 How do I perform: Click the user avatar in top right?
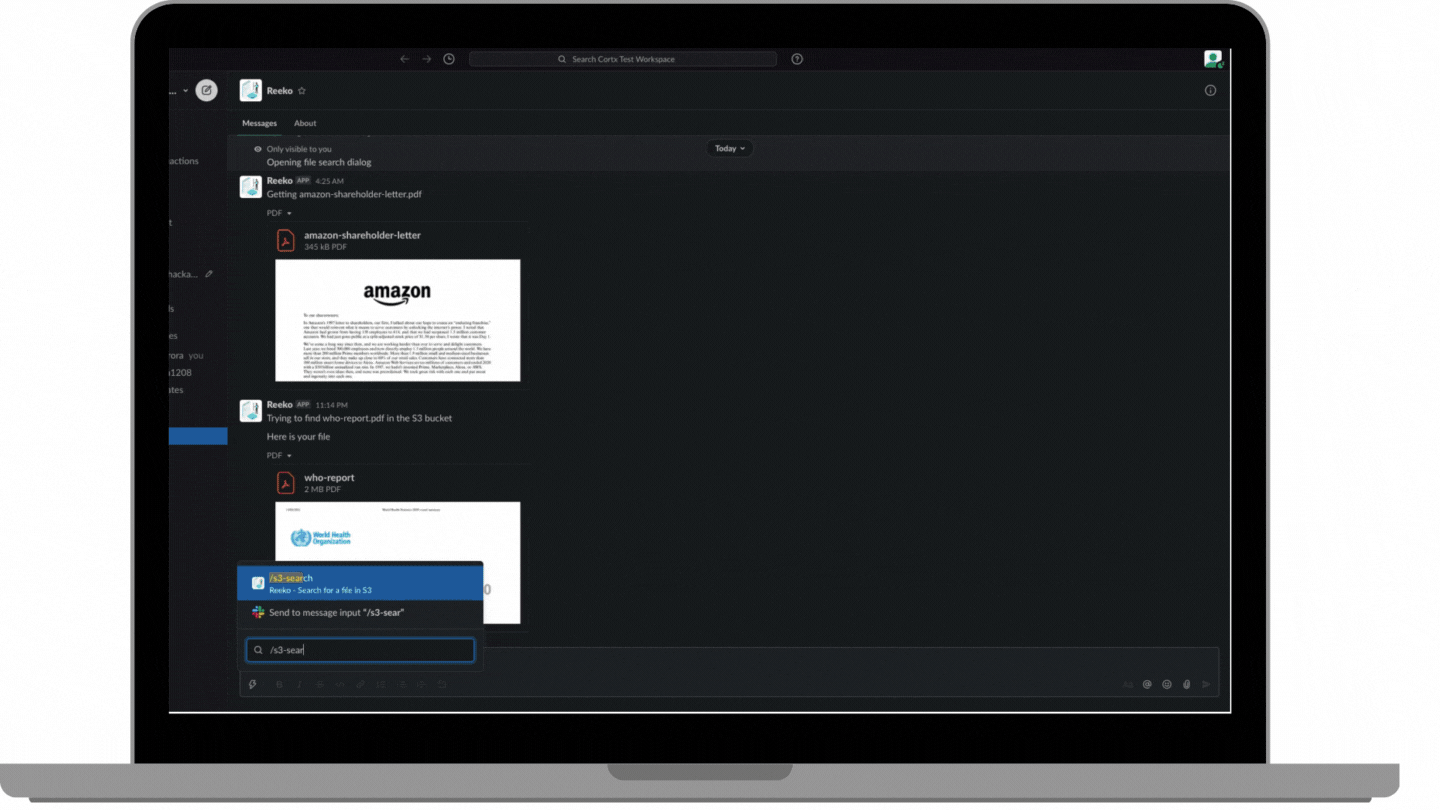1213,59
